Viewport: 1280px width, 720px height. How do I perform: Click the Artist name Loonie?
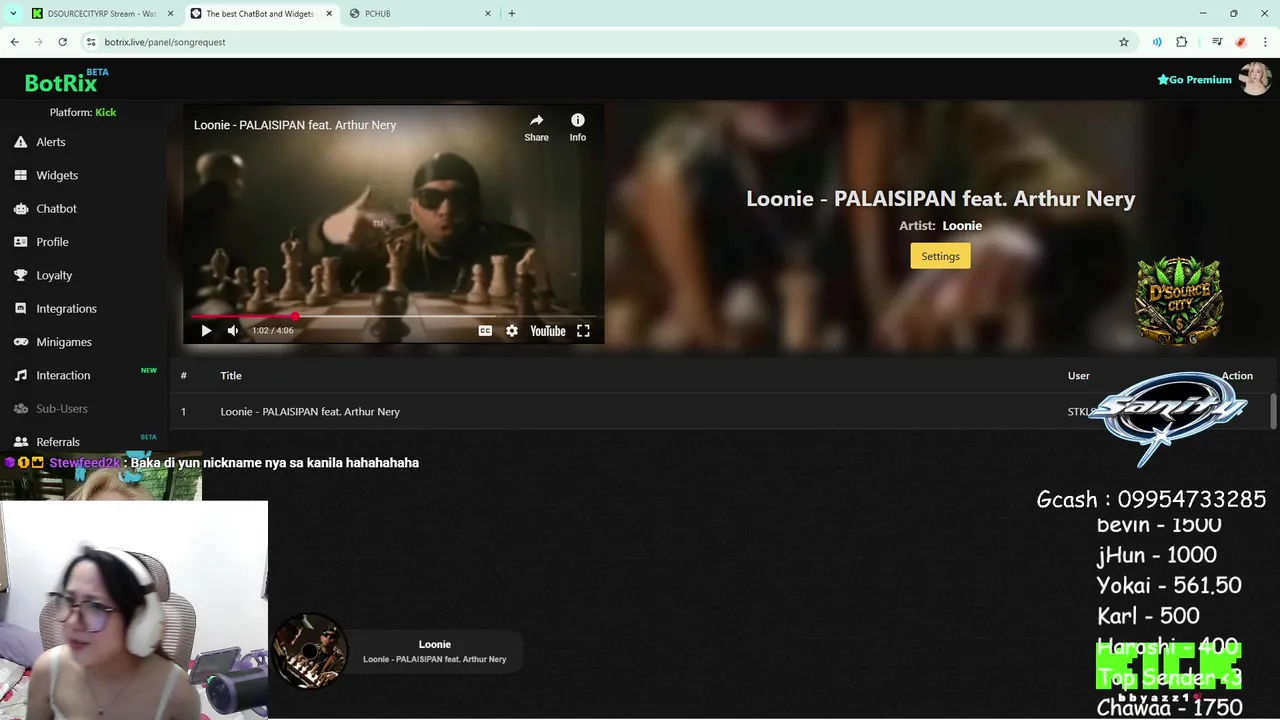point(962,226)
